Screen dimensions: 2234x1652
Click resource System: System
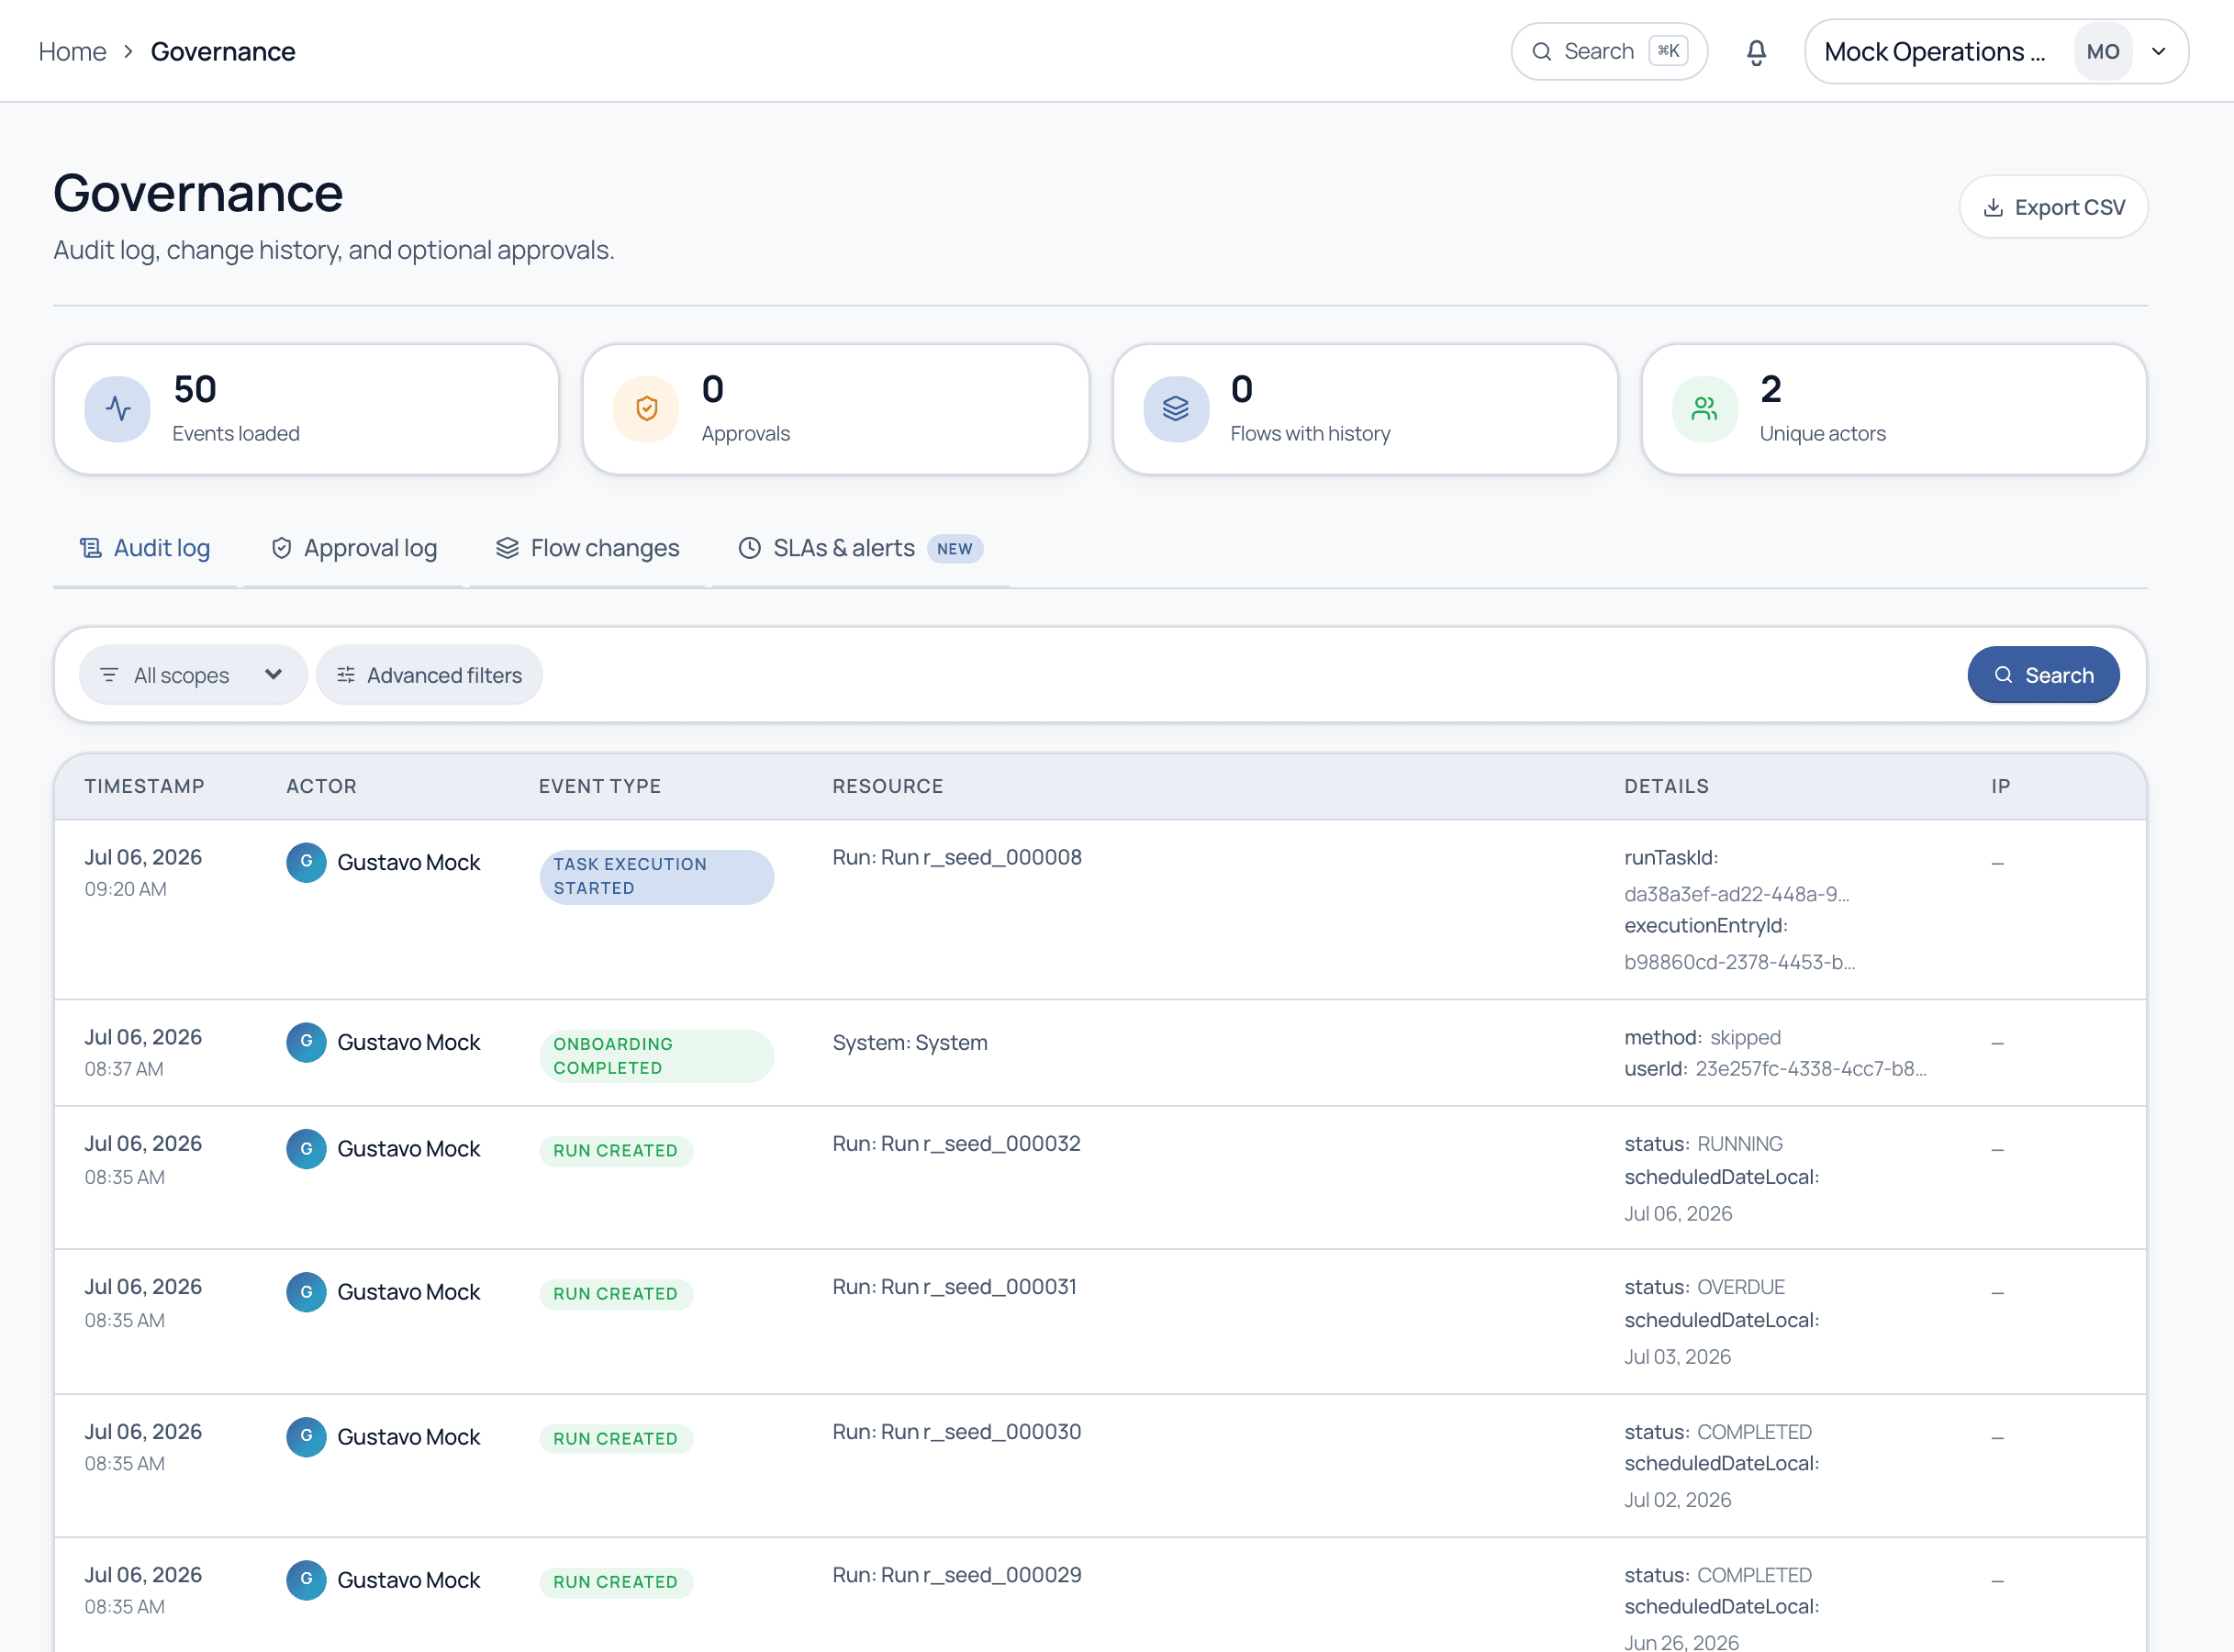(x=910, y=1042)
